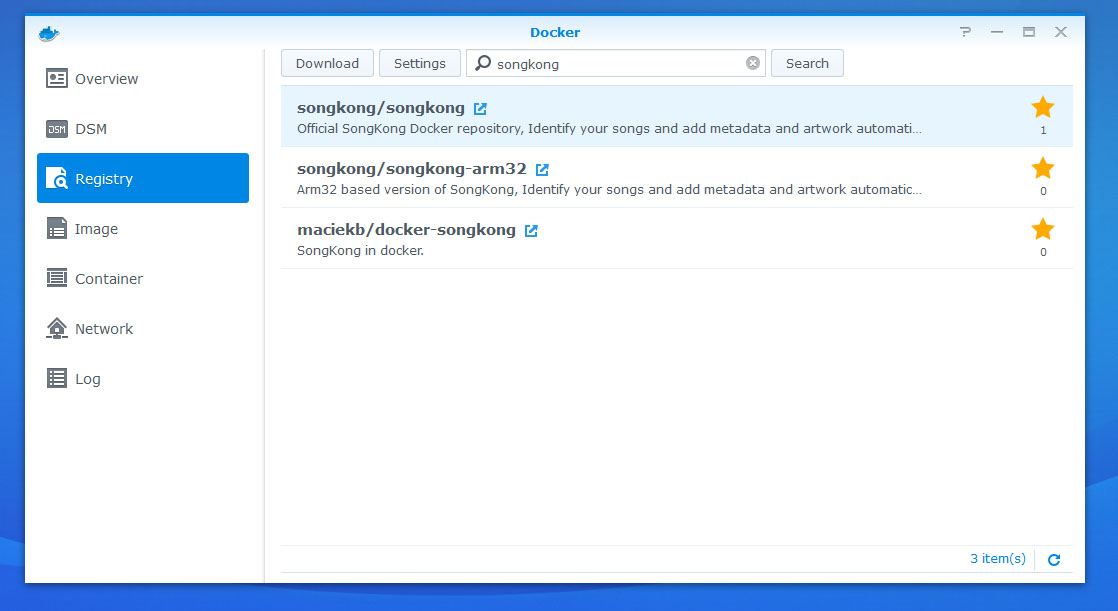Maximize the Docker window

(1029, 32)
